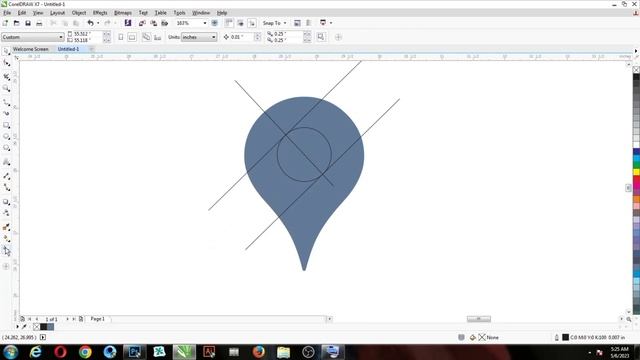Click the Undo arrow icon
The image size is (640, 360).
pyautogui.click(x=91, y=23)
